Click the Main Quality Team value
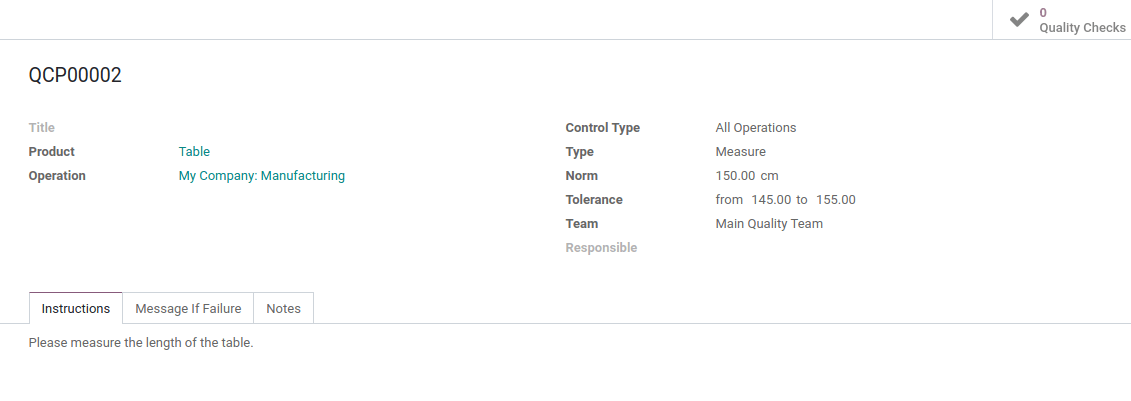This screenshot has height=401, width=1131. point(769,224)
